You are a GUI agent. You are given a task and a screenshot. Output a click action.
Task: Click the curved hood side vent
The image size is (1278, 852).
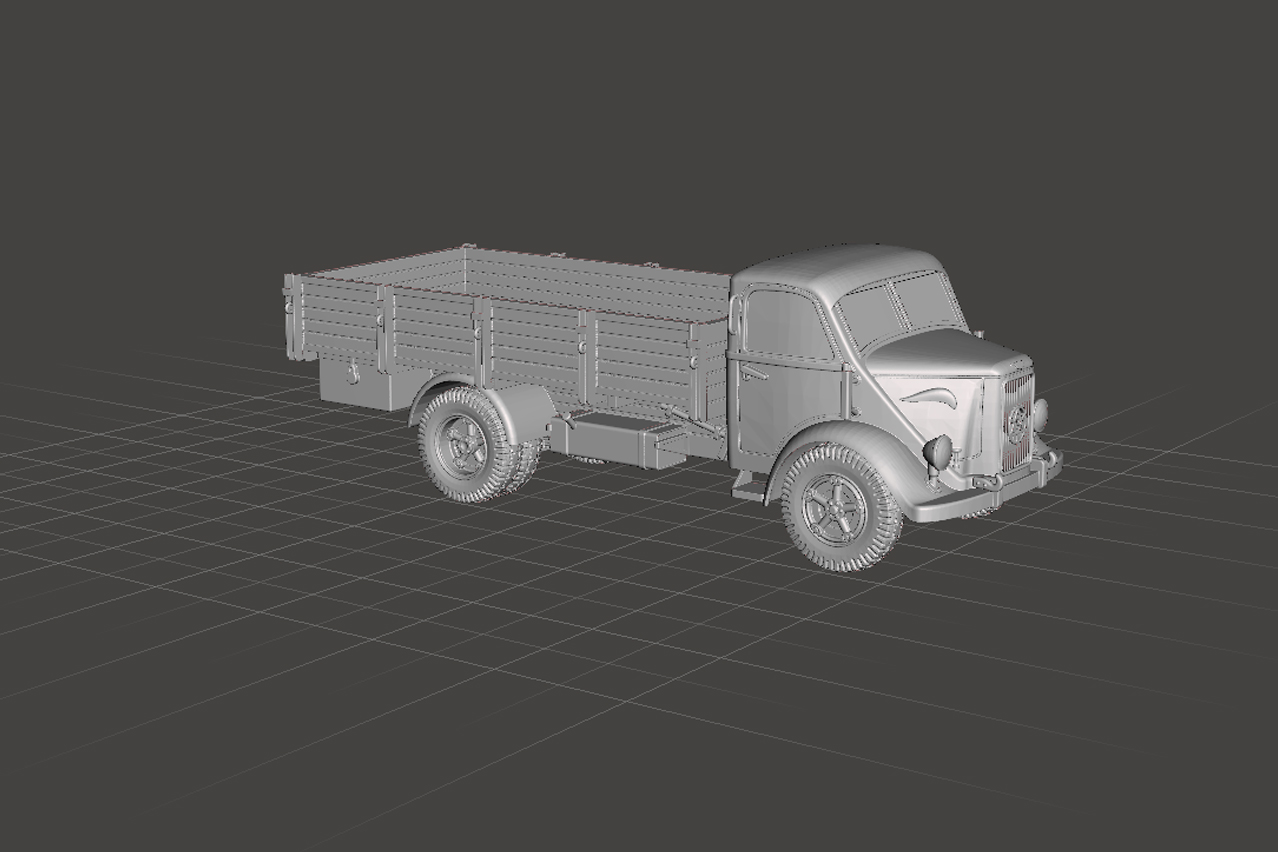(930, 396)
